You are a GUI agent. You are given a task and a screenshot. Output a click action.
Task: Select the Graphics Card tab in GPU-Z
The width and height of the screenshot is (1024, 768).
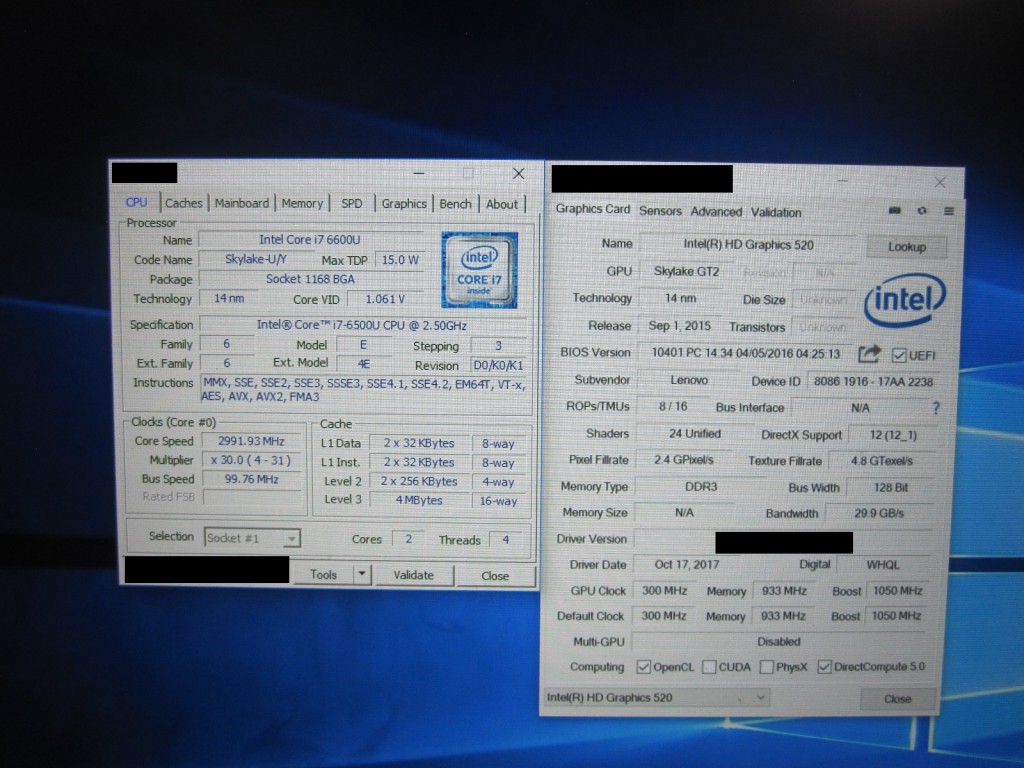coord(592,209)
